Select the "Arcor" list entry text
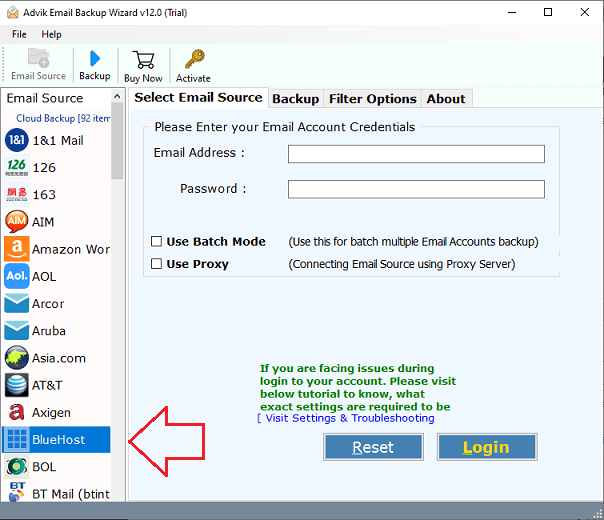The height and width of the screenshot is (520, 604). click(48, 304)
